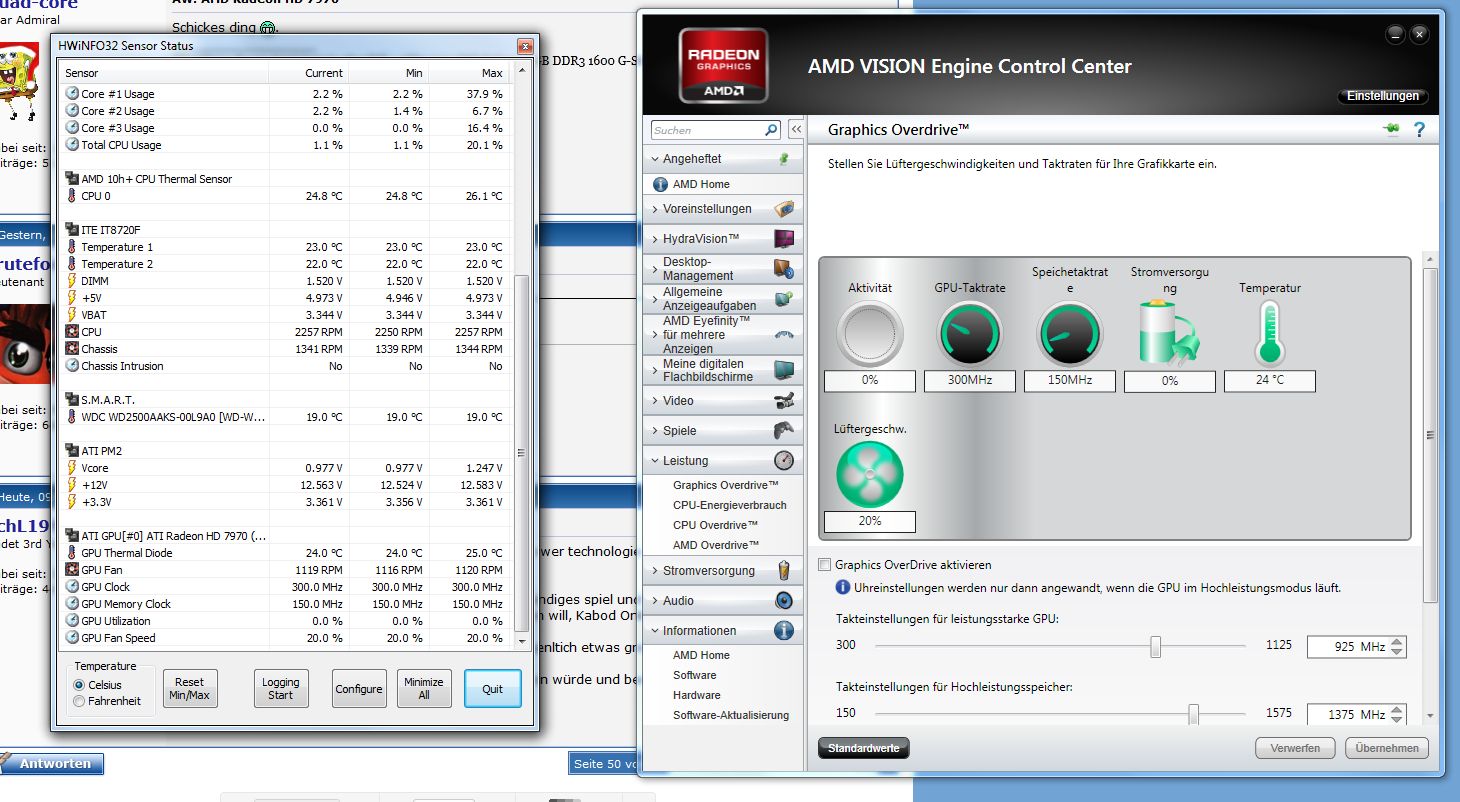Open Graphics Overdrive™ page in sidebar
The height and width of the screenshot is (802, 1460).
(x=726, y=485)
